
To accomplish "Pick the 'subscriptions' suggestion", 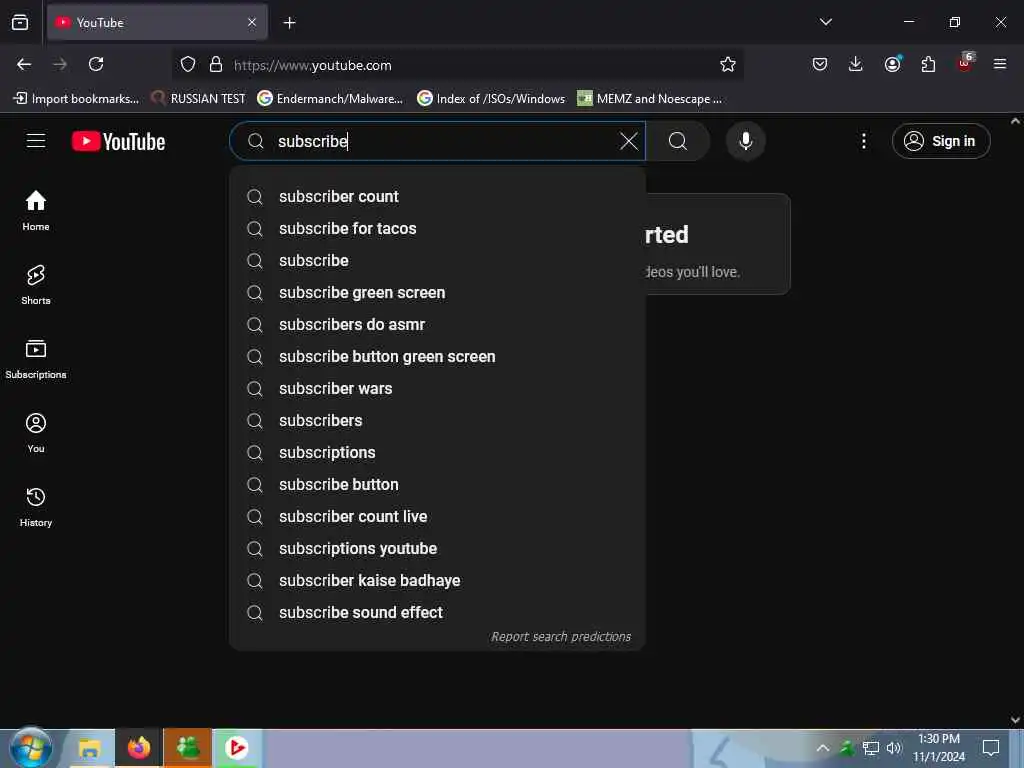I will [437, 453].
